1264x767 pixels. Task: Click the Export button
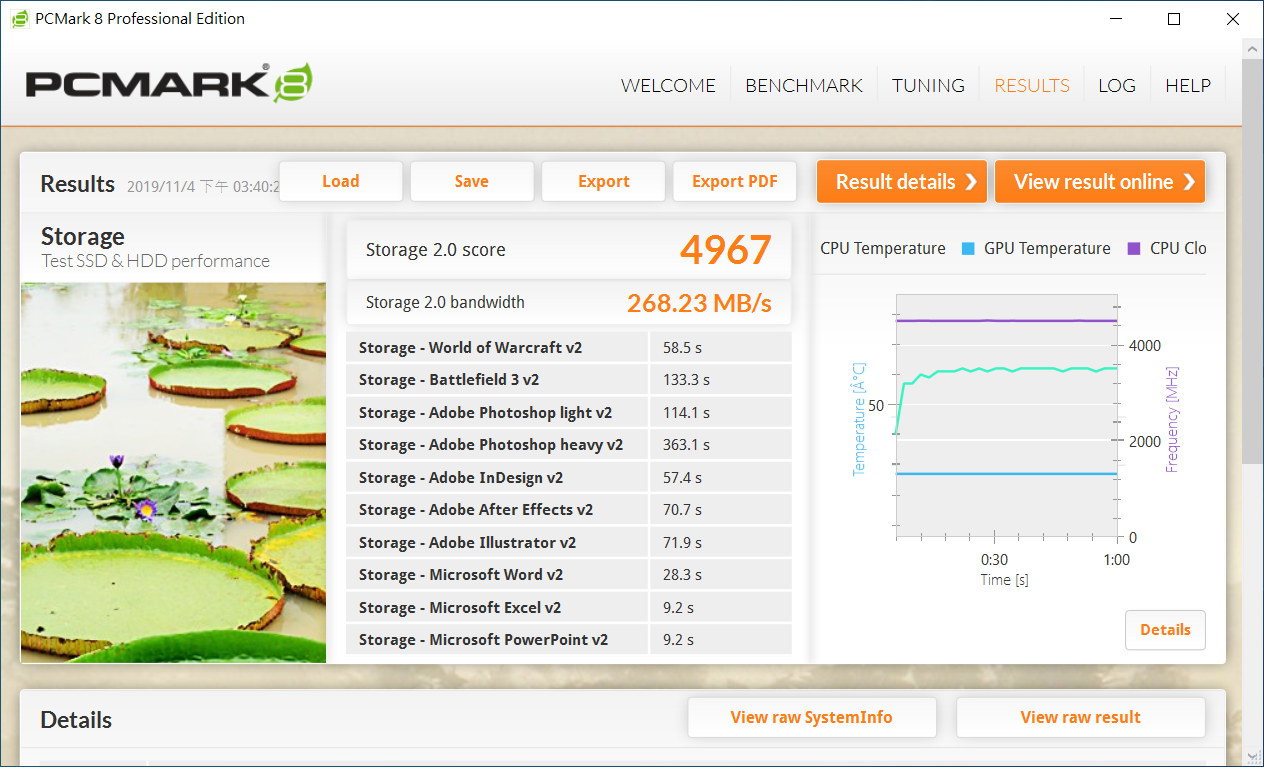[604, 181]
